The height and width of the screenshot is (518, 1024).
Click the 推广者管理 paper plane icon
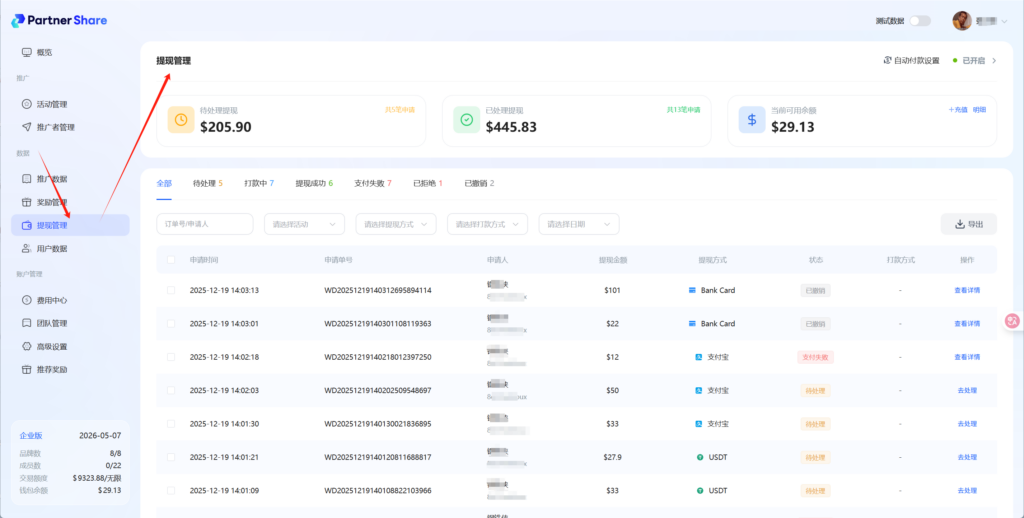point(26,127)
